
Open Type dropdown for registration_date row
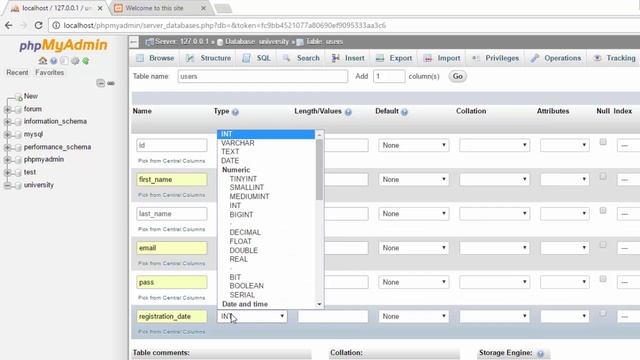(252, 316)
